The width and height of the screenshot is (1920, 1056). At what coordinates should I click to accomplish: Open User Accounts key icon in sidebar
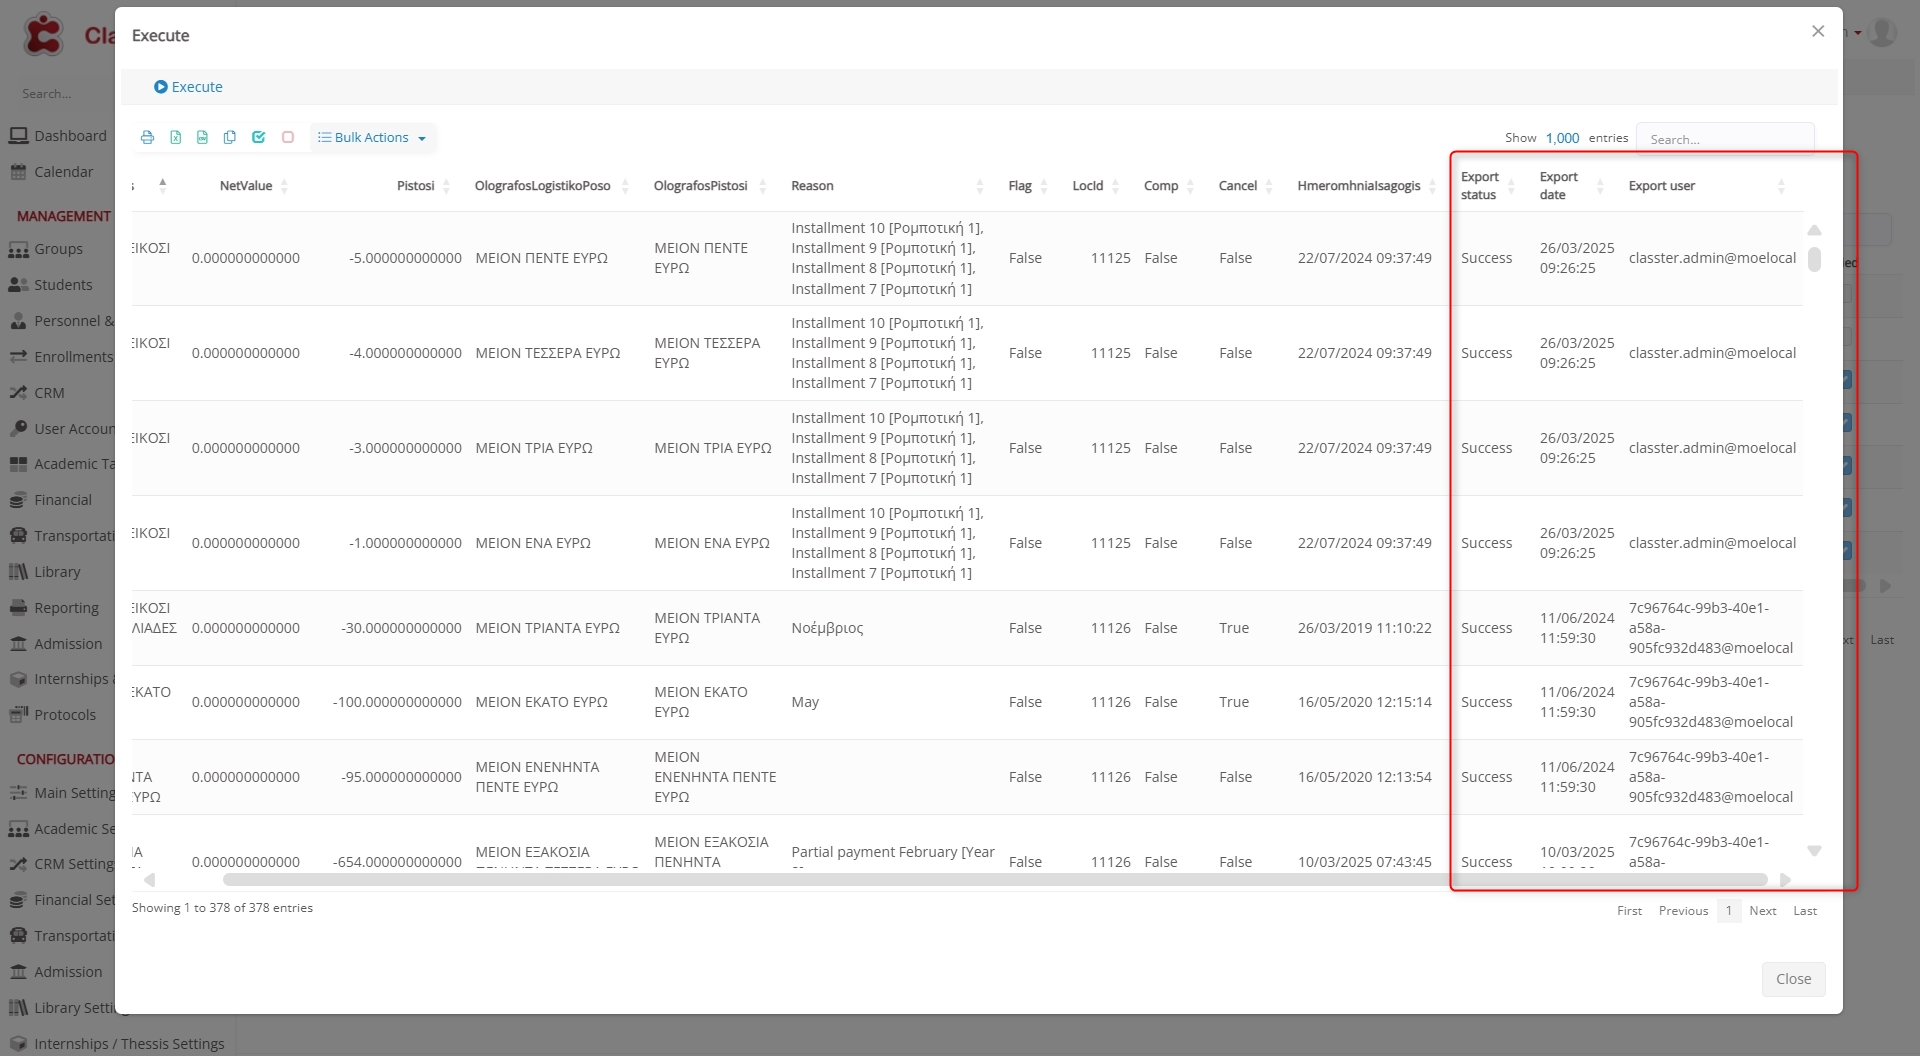click(x=18, y=429)
